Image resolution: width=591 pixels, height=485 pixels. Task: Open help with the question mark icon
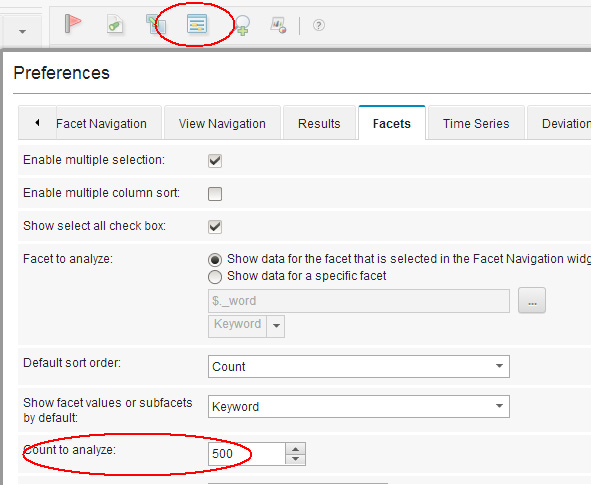pyautogui.click(x=318, y=25)
